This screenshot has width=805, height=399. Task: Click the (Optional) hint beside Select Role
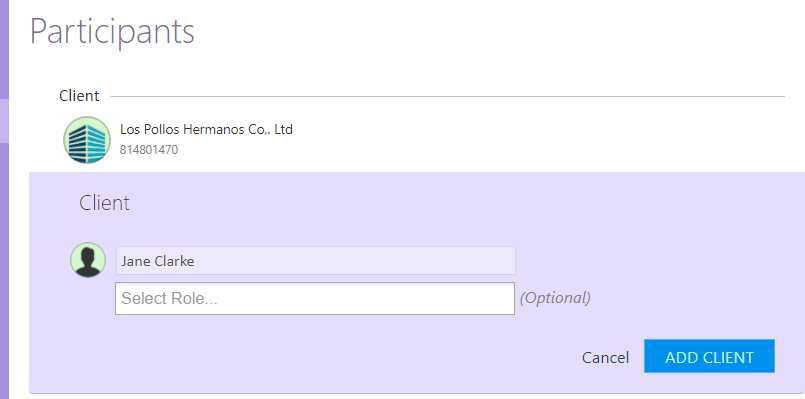pos(555,298)
